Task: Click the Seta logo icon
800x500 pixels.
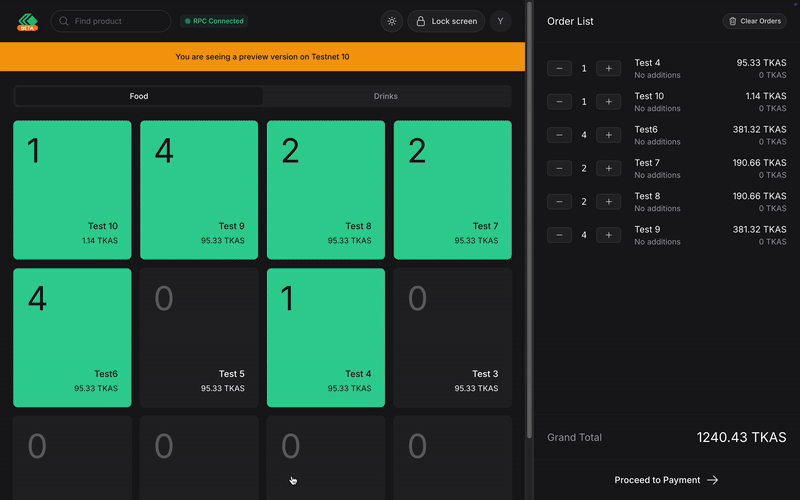Action: (x=27, y=21)
